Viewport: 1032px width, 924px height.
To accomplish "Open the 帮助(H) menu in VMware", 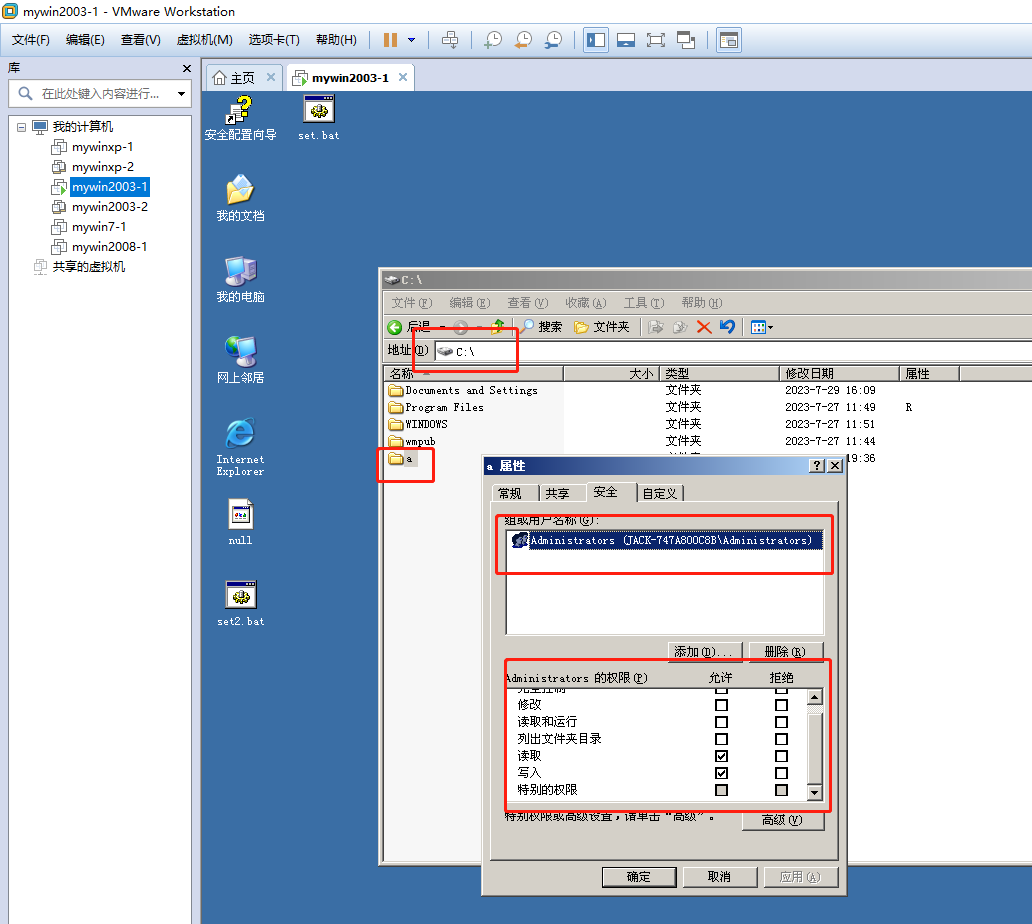I will pyautogui.click(x=336, y=40).
